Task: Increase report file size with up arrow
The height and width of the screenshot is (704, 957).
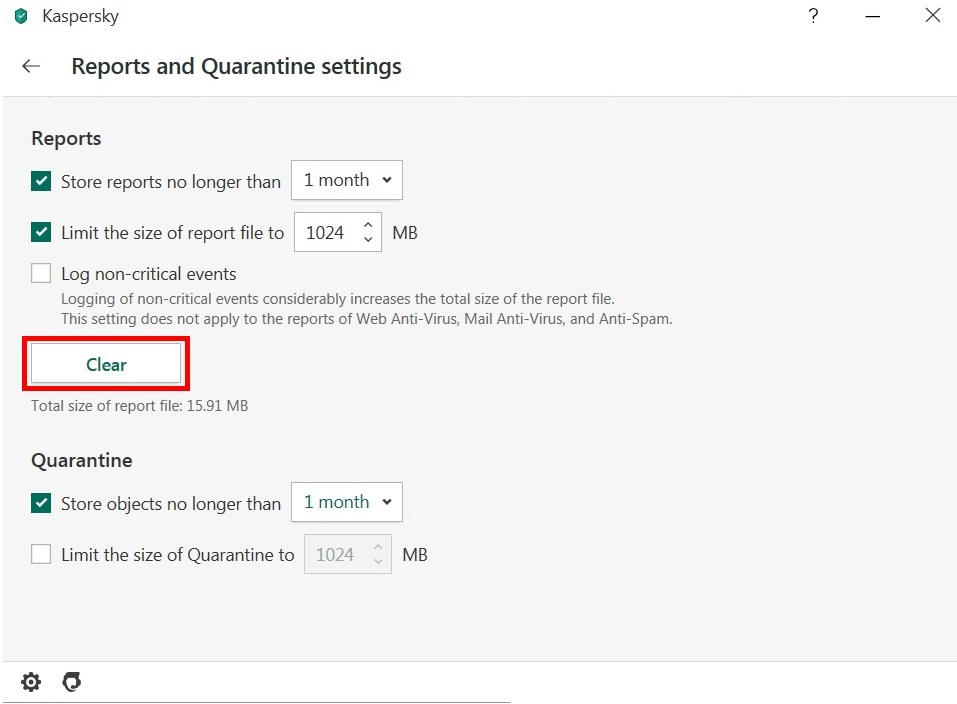Action: 368,226
